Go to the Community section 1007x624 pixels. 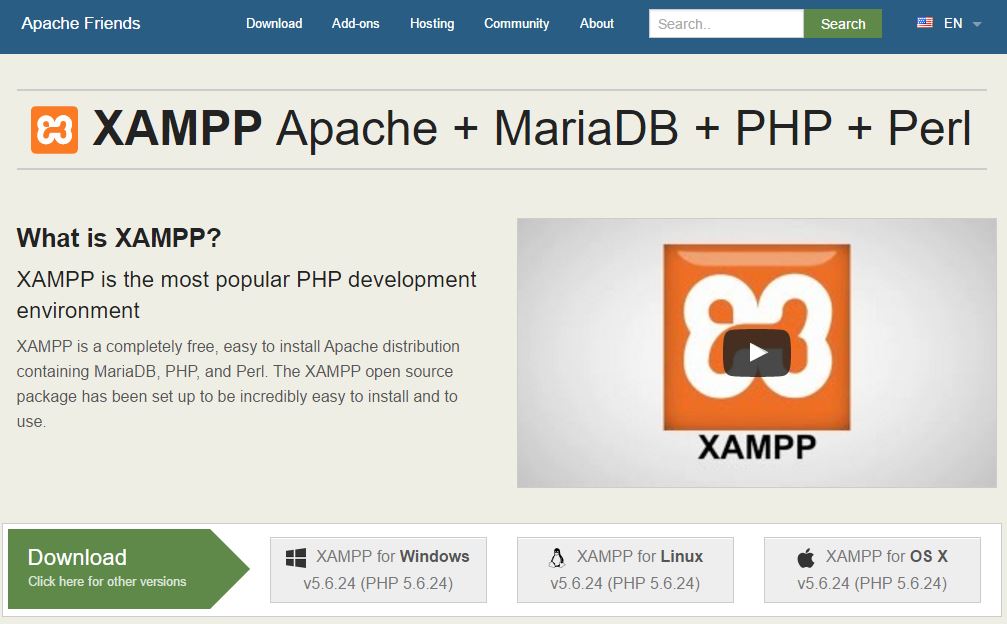pyautogui.click(x=516, y=23)
